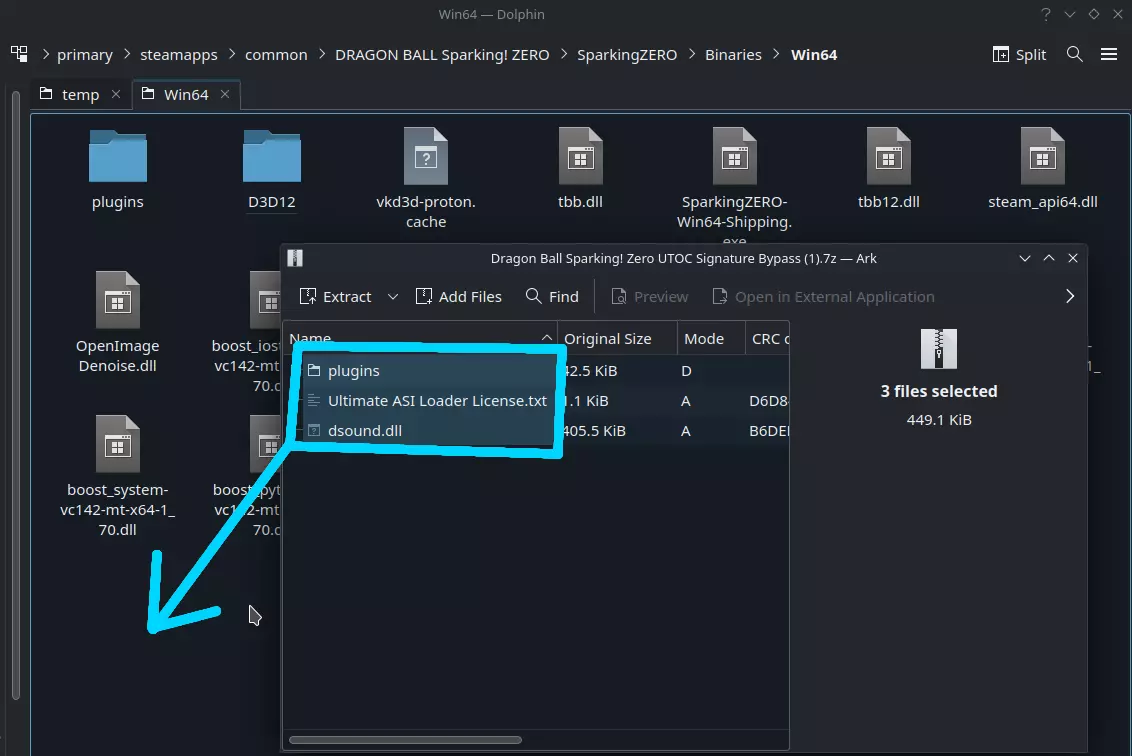Select the boost_system-vc142-mt-x64-1_70.dll file
Viewport: 1132px width, 756px height.
118,443
